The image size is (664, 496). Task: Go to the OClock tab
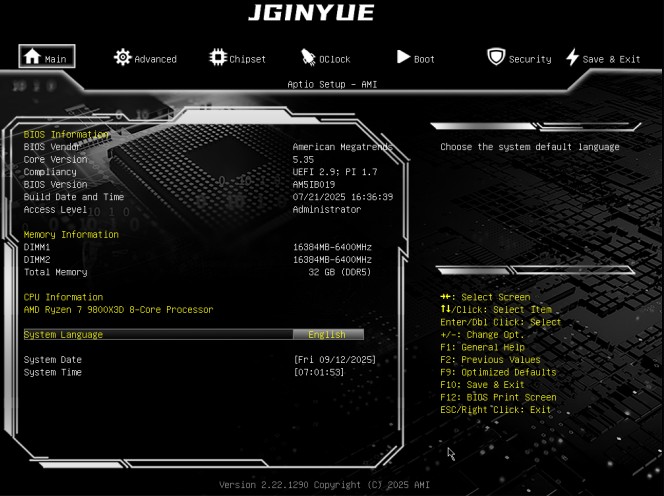335,59
